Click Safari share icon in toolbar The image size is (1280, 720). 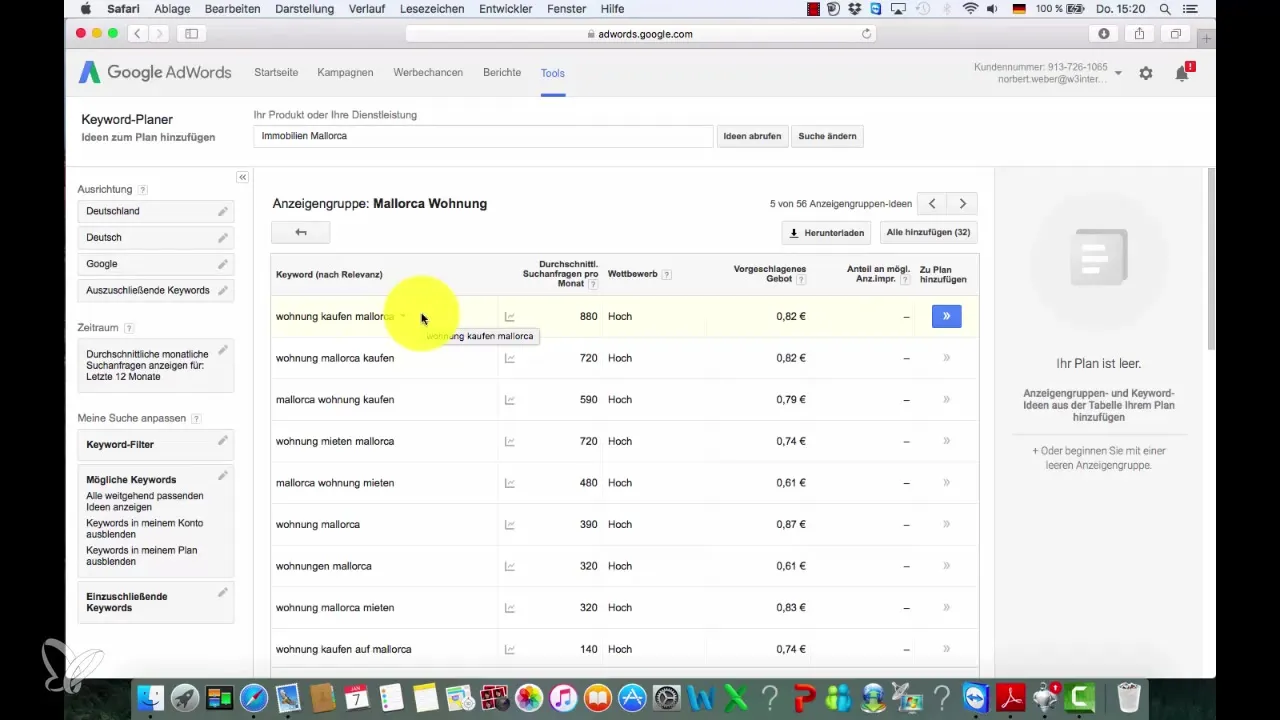tap(1139, 34)
